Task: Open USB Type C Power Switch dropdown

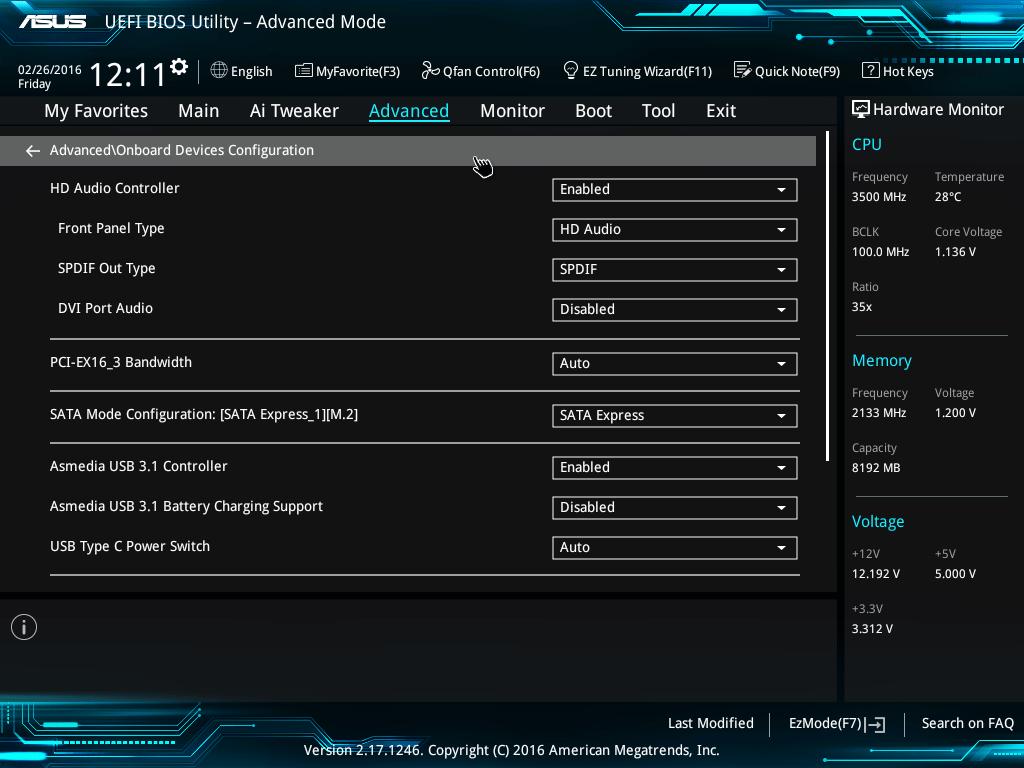Action: 674,547
